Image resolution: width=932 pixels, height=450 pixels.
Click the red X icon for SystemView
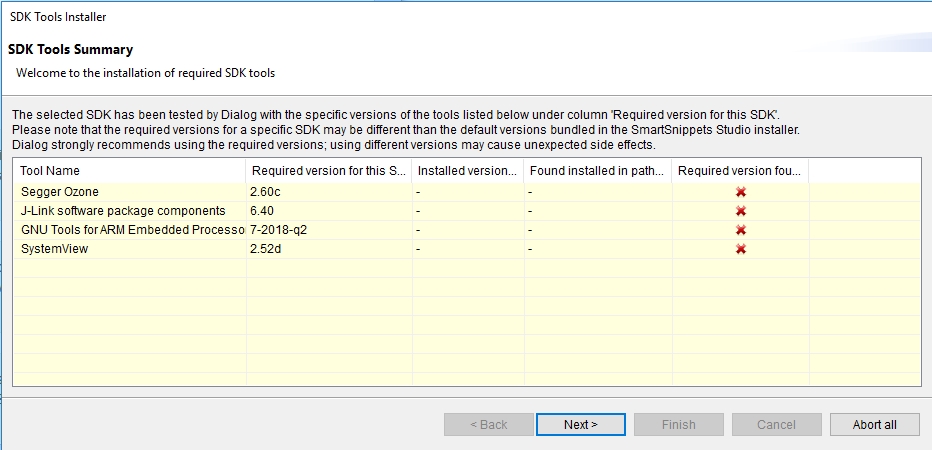tap(741, 249)
